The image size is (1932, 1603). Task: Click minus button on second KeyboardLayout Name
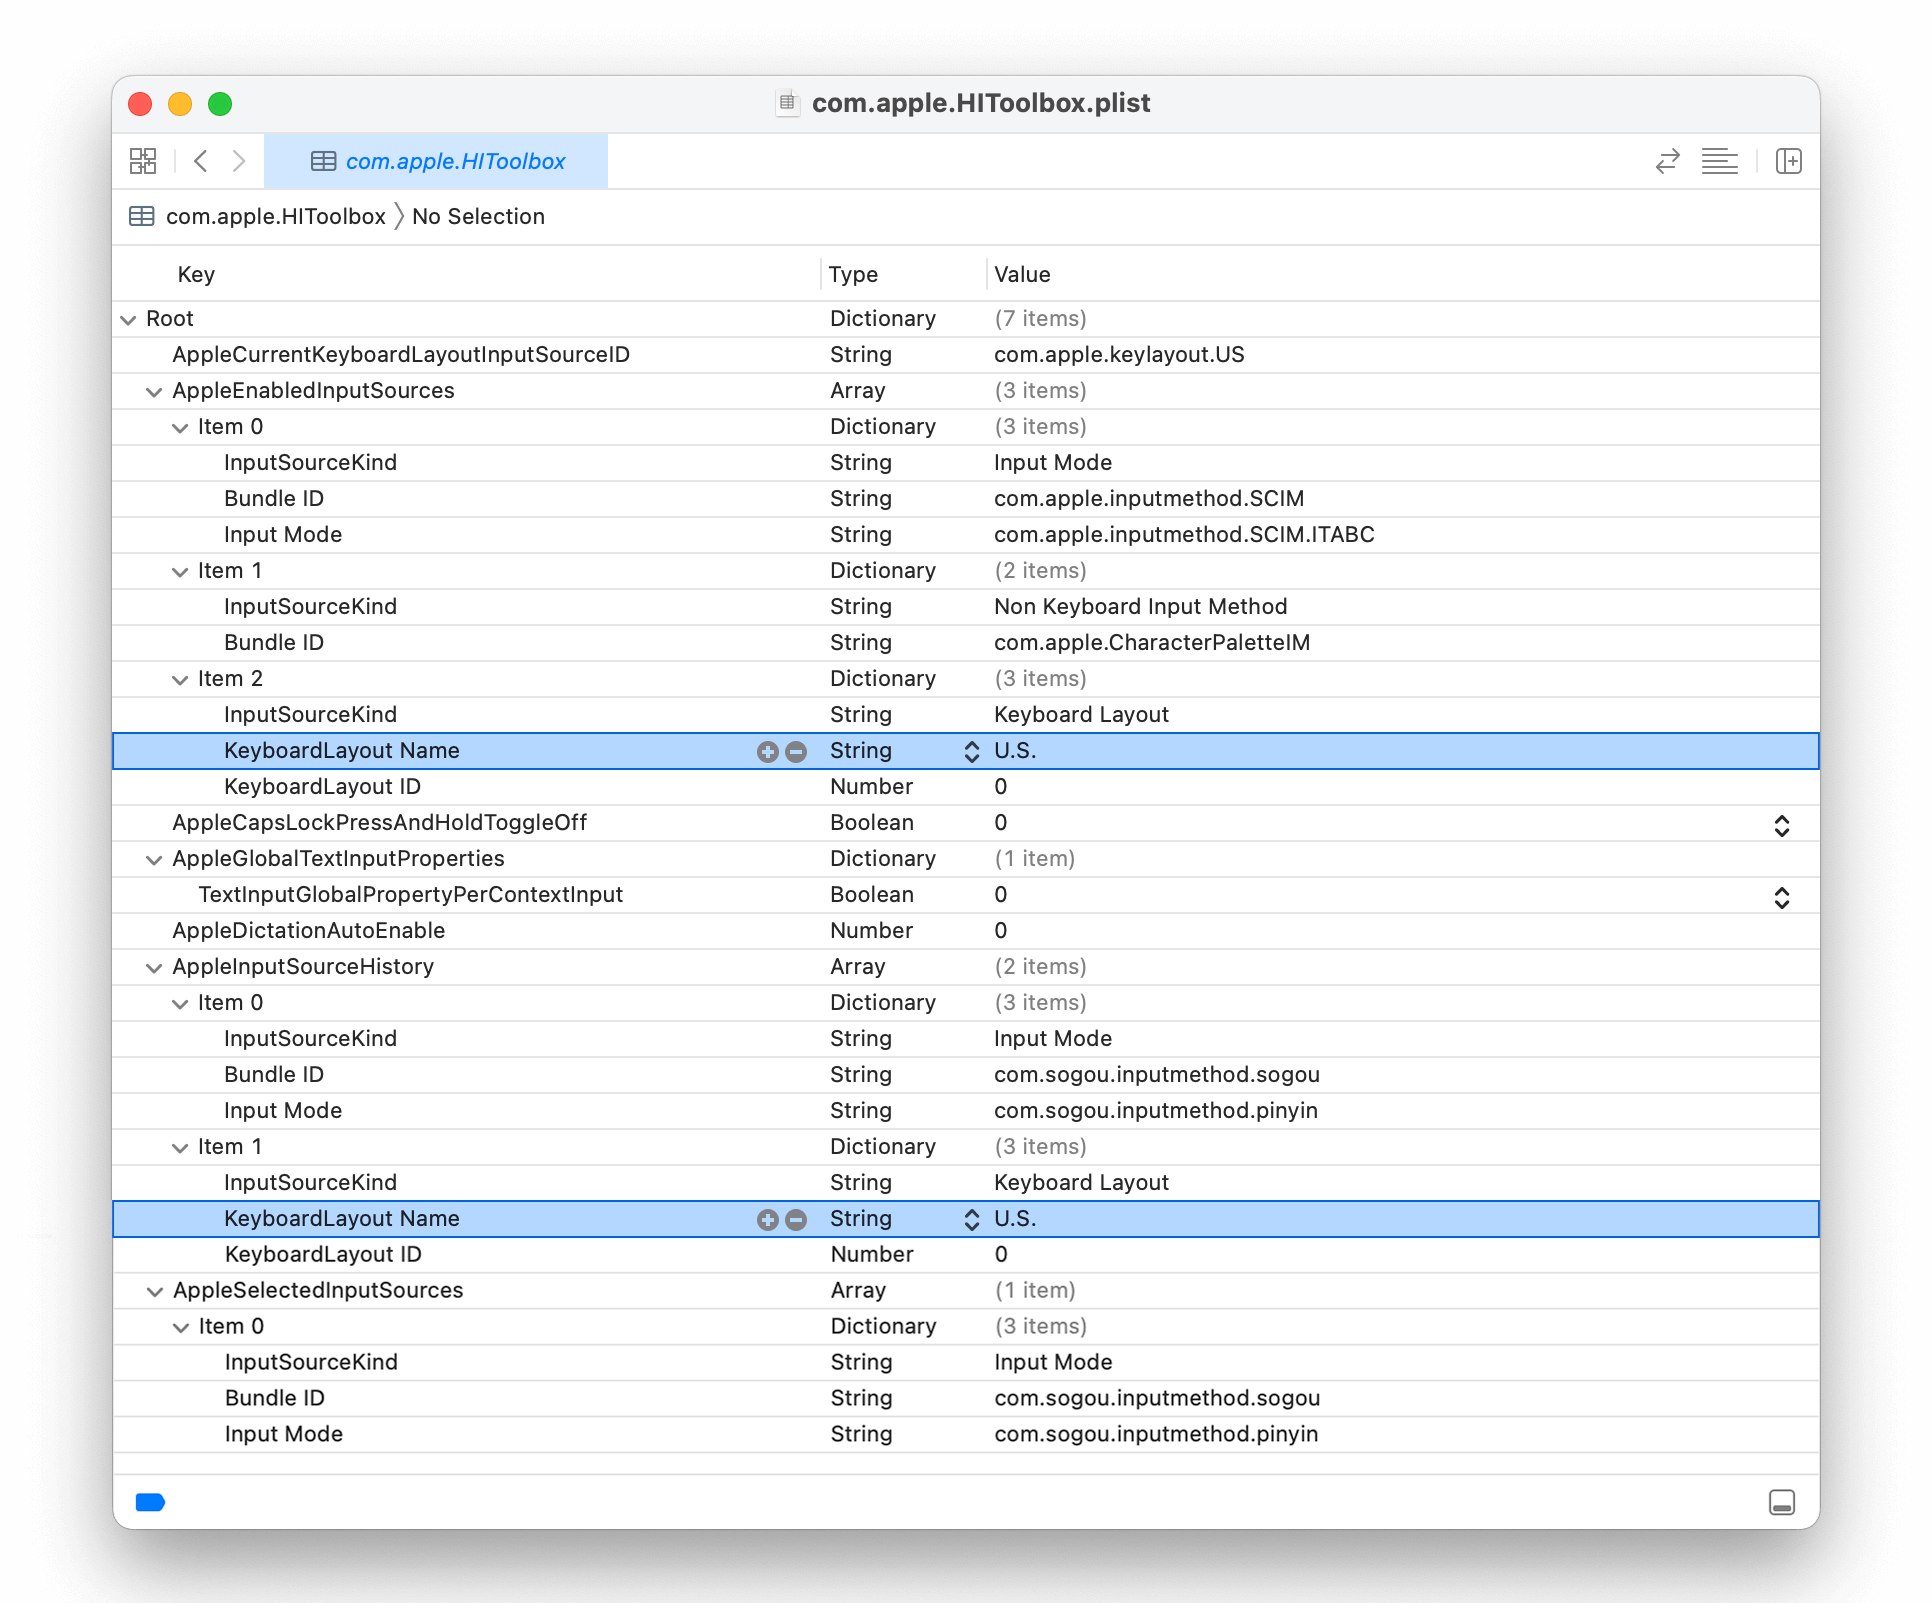[796, 1220]
